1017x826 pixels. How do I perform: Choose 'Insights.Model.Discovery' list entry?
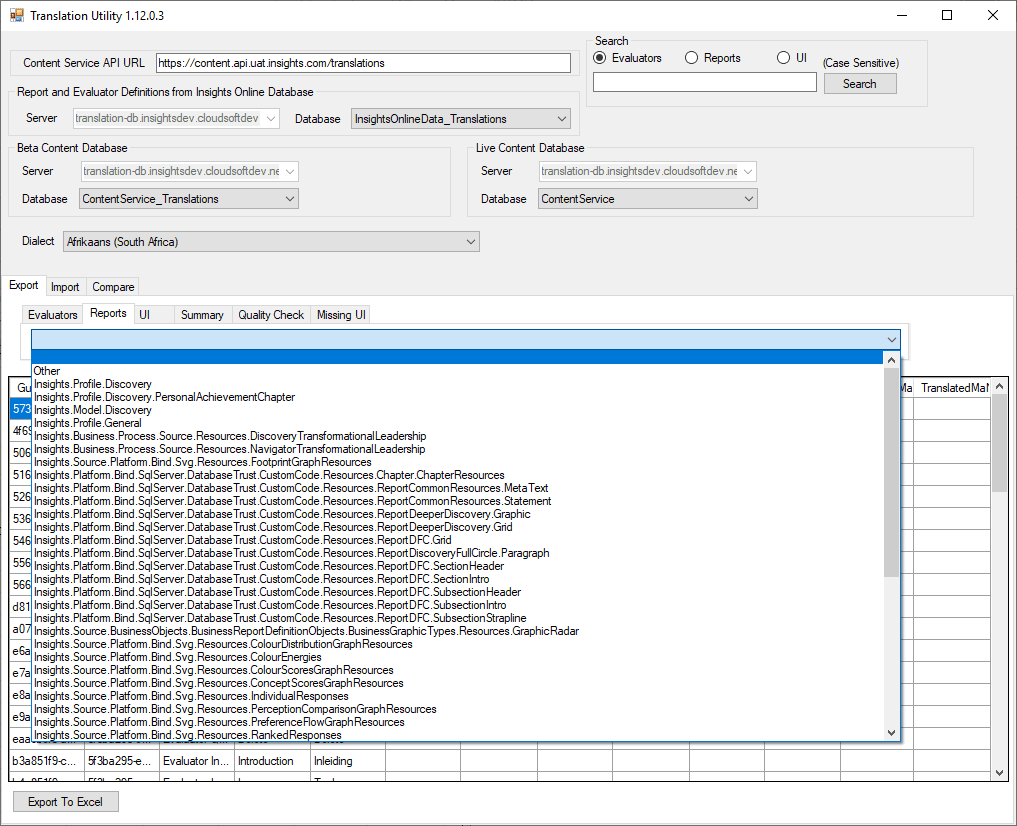(x=457, y=410)
